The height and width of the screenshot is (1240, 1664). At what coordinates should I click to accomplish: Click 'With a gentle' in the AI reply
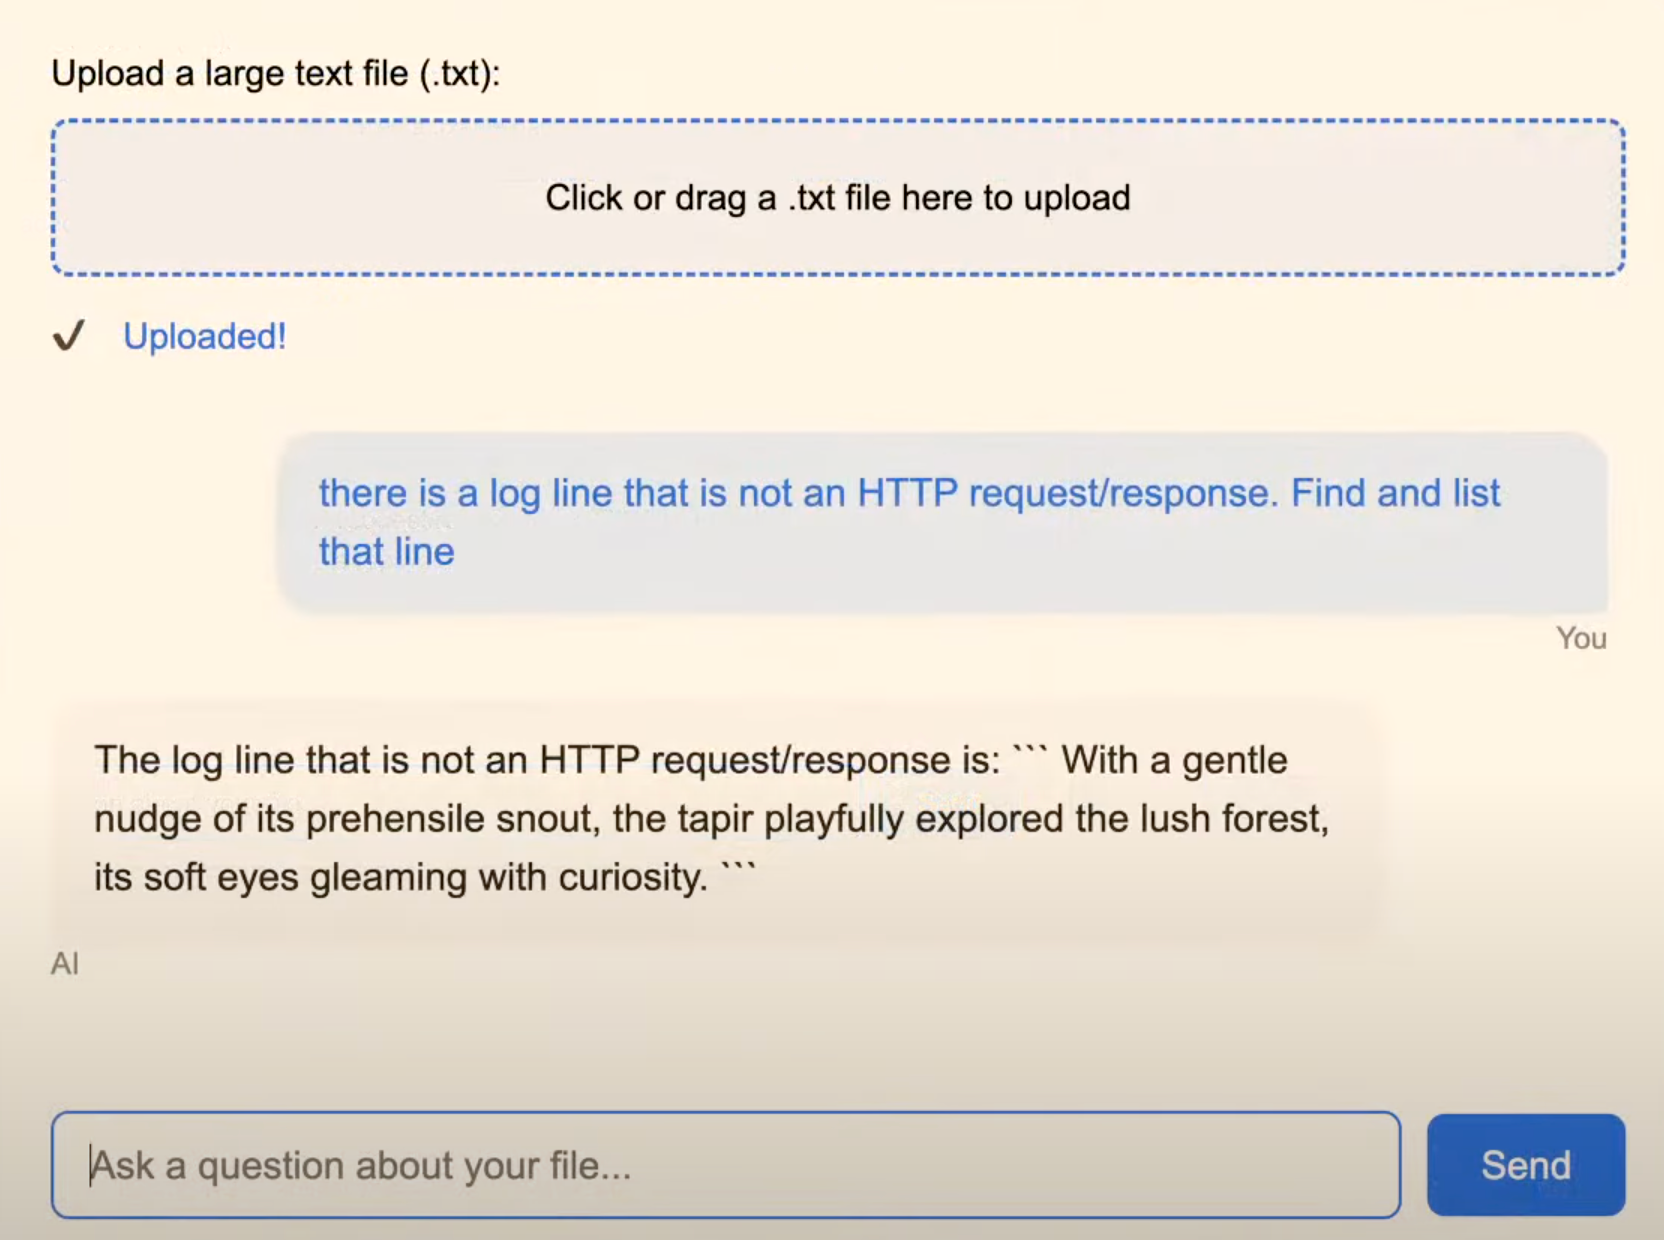tap(1174, 761)
